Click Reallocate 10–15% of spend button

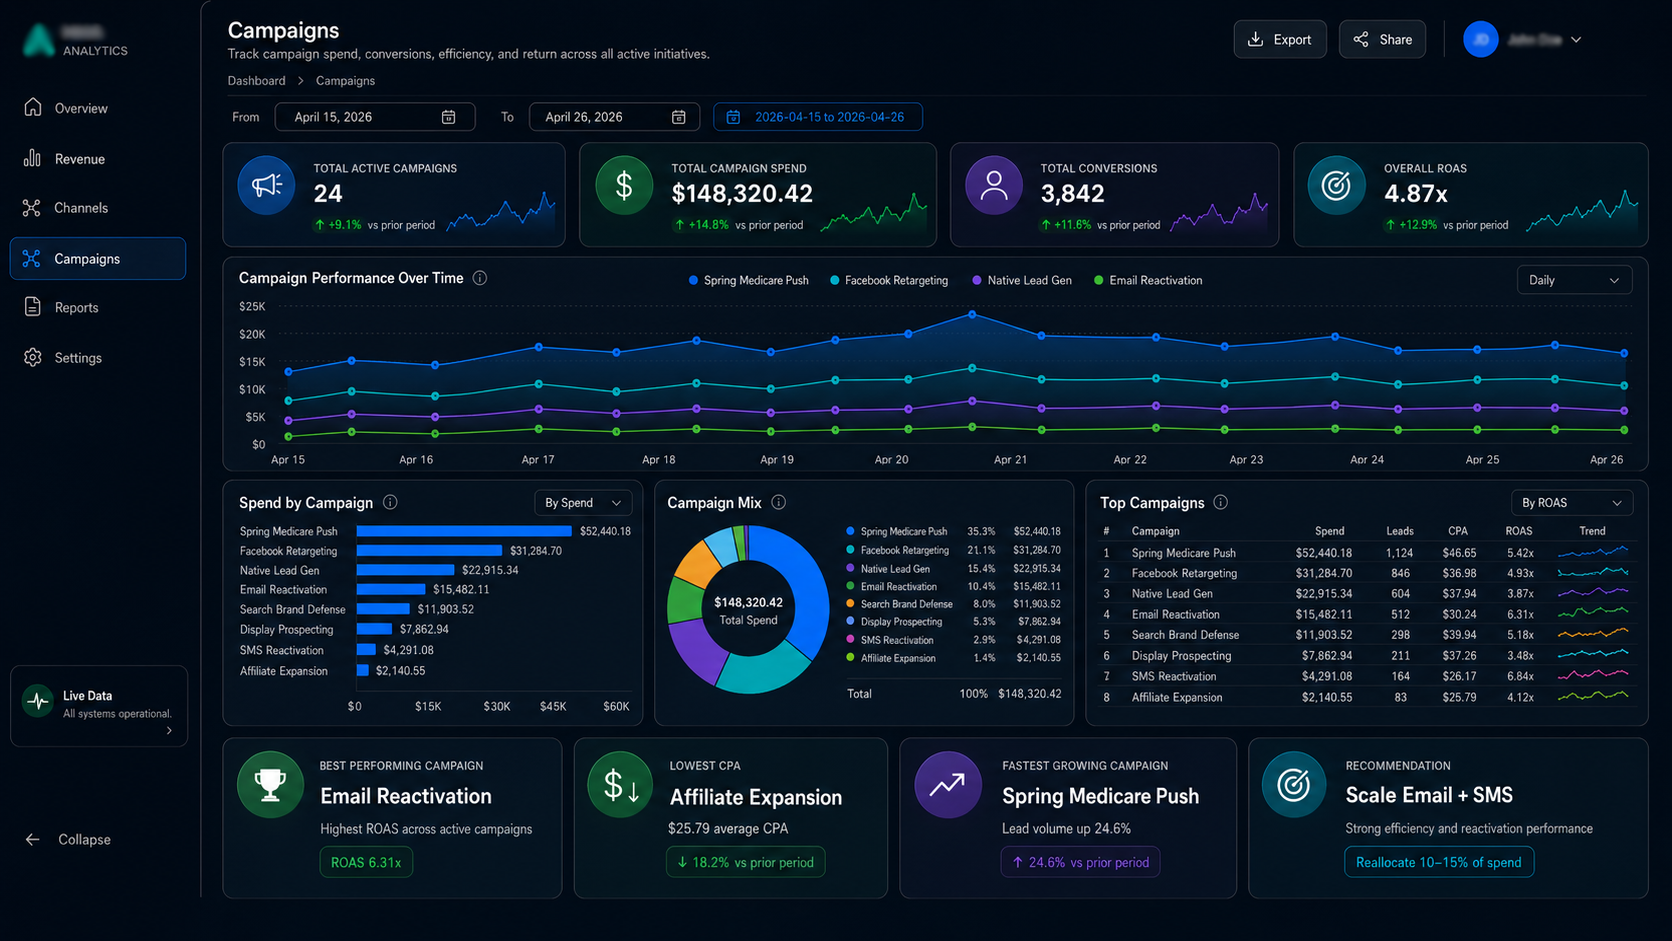tap(1438, 862)
